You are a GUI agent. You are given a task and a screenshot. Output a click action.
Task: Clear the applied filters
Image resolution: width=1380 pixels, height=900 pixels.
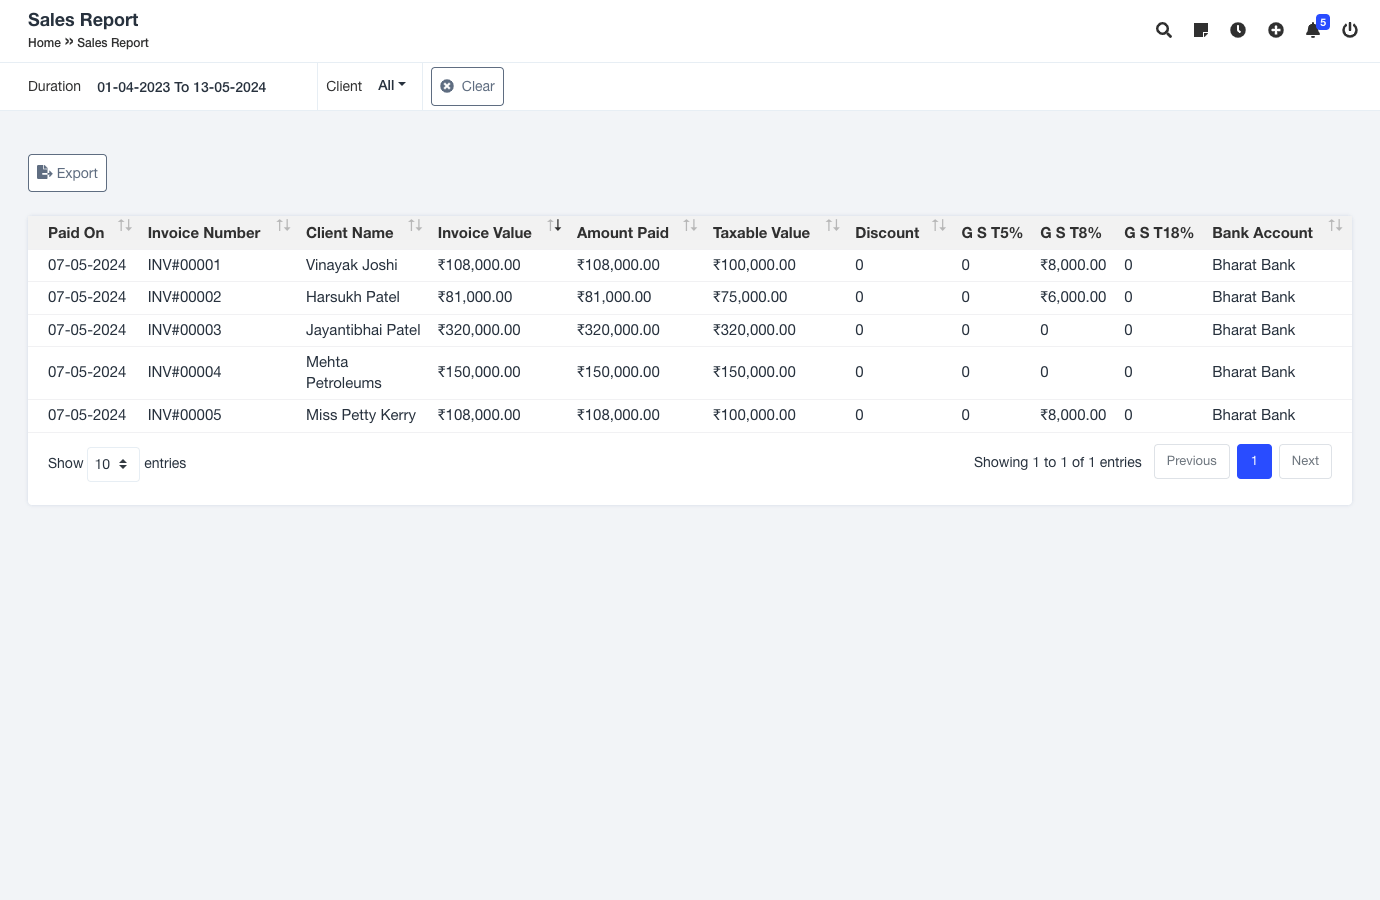pos(467,86)
